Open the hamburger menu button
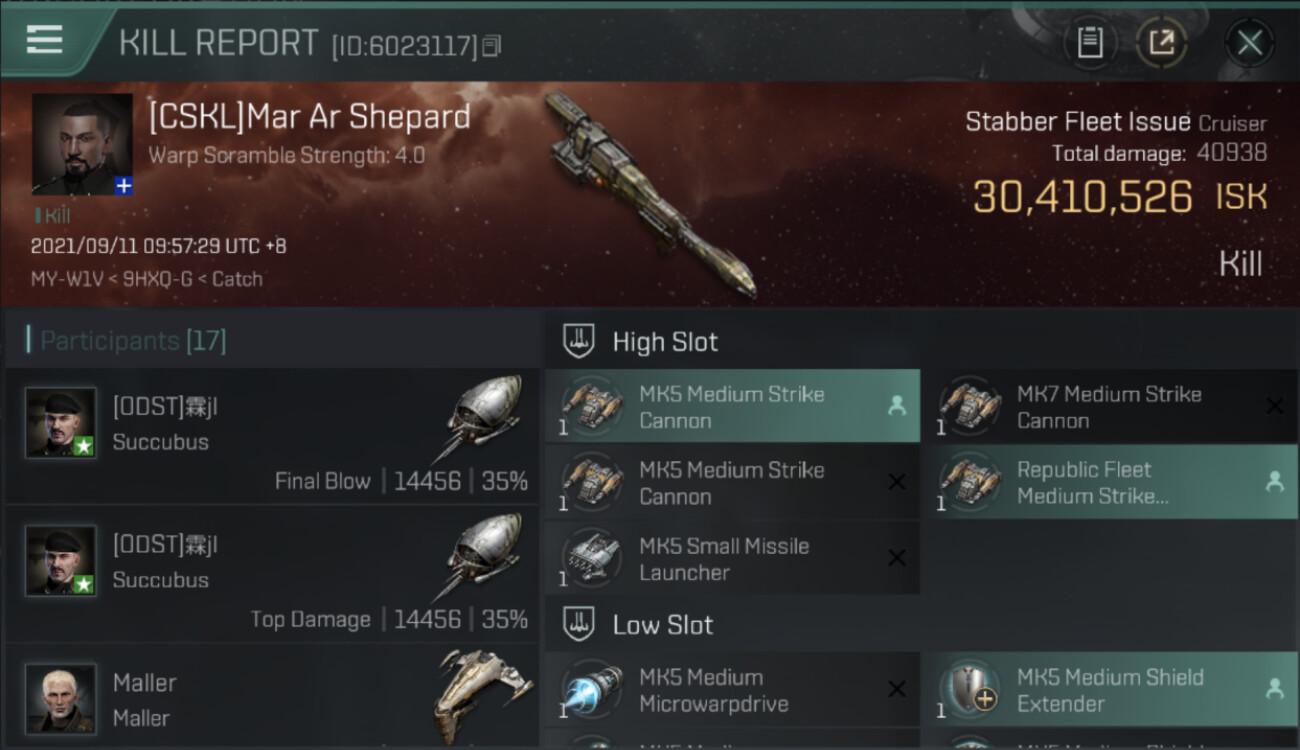1300x750 pixels. click(45, 41)
